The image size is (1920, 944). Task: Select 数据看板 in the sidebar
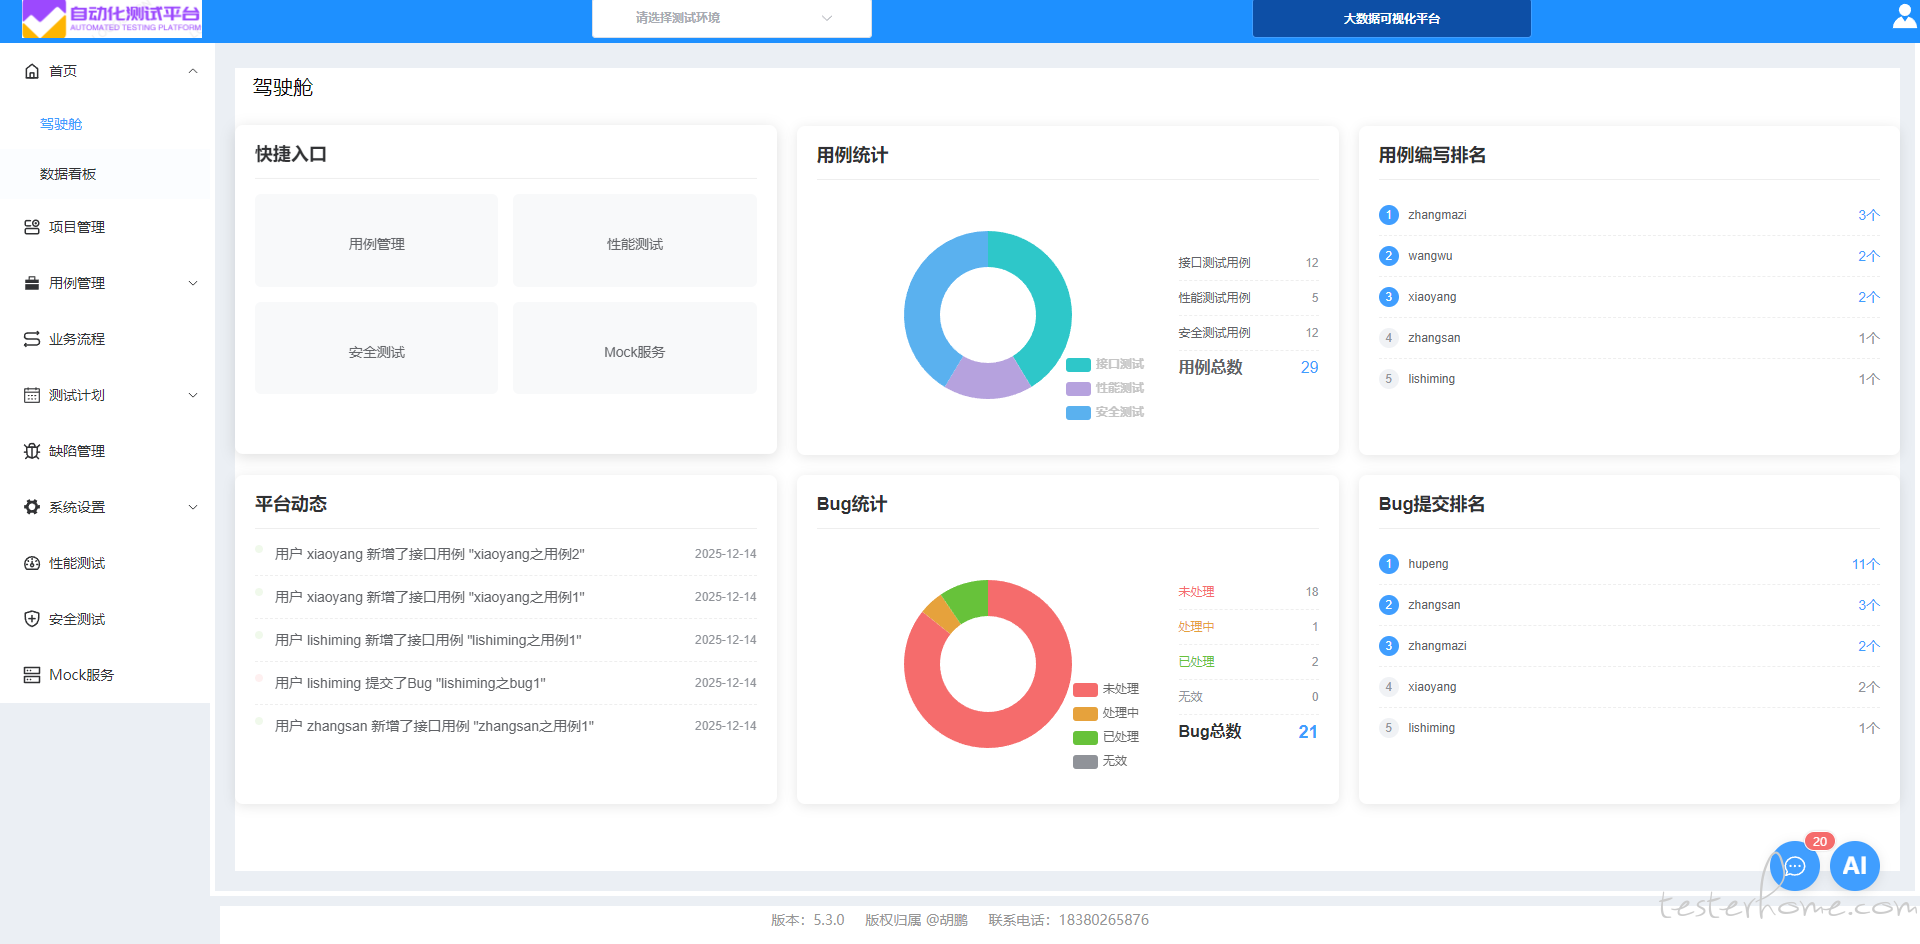[x=68, y=174]
